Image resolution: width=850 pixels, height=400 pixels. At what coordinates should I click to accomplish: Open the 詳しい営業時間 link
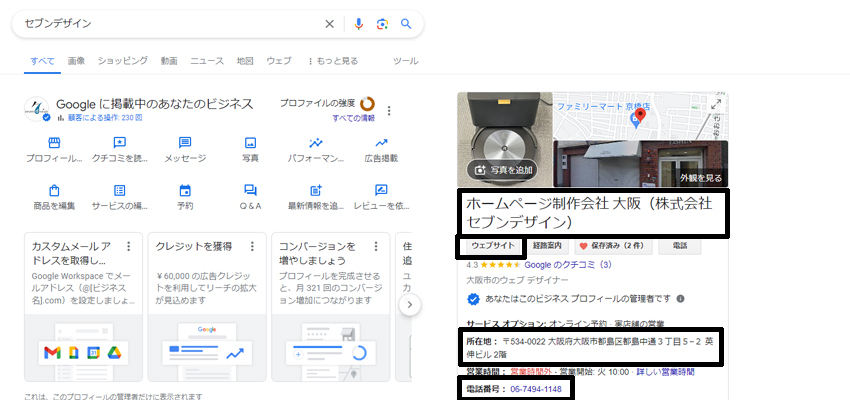(x=665, y=372)
